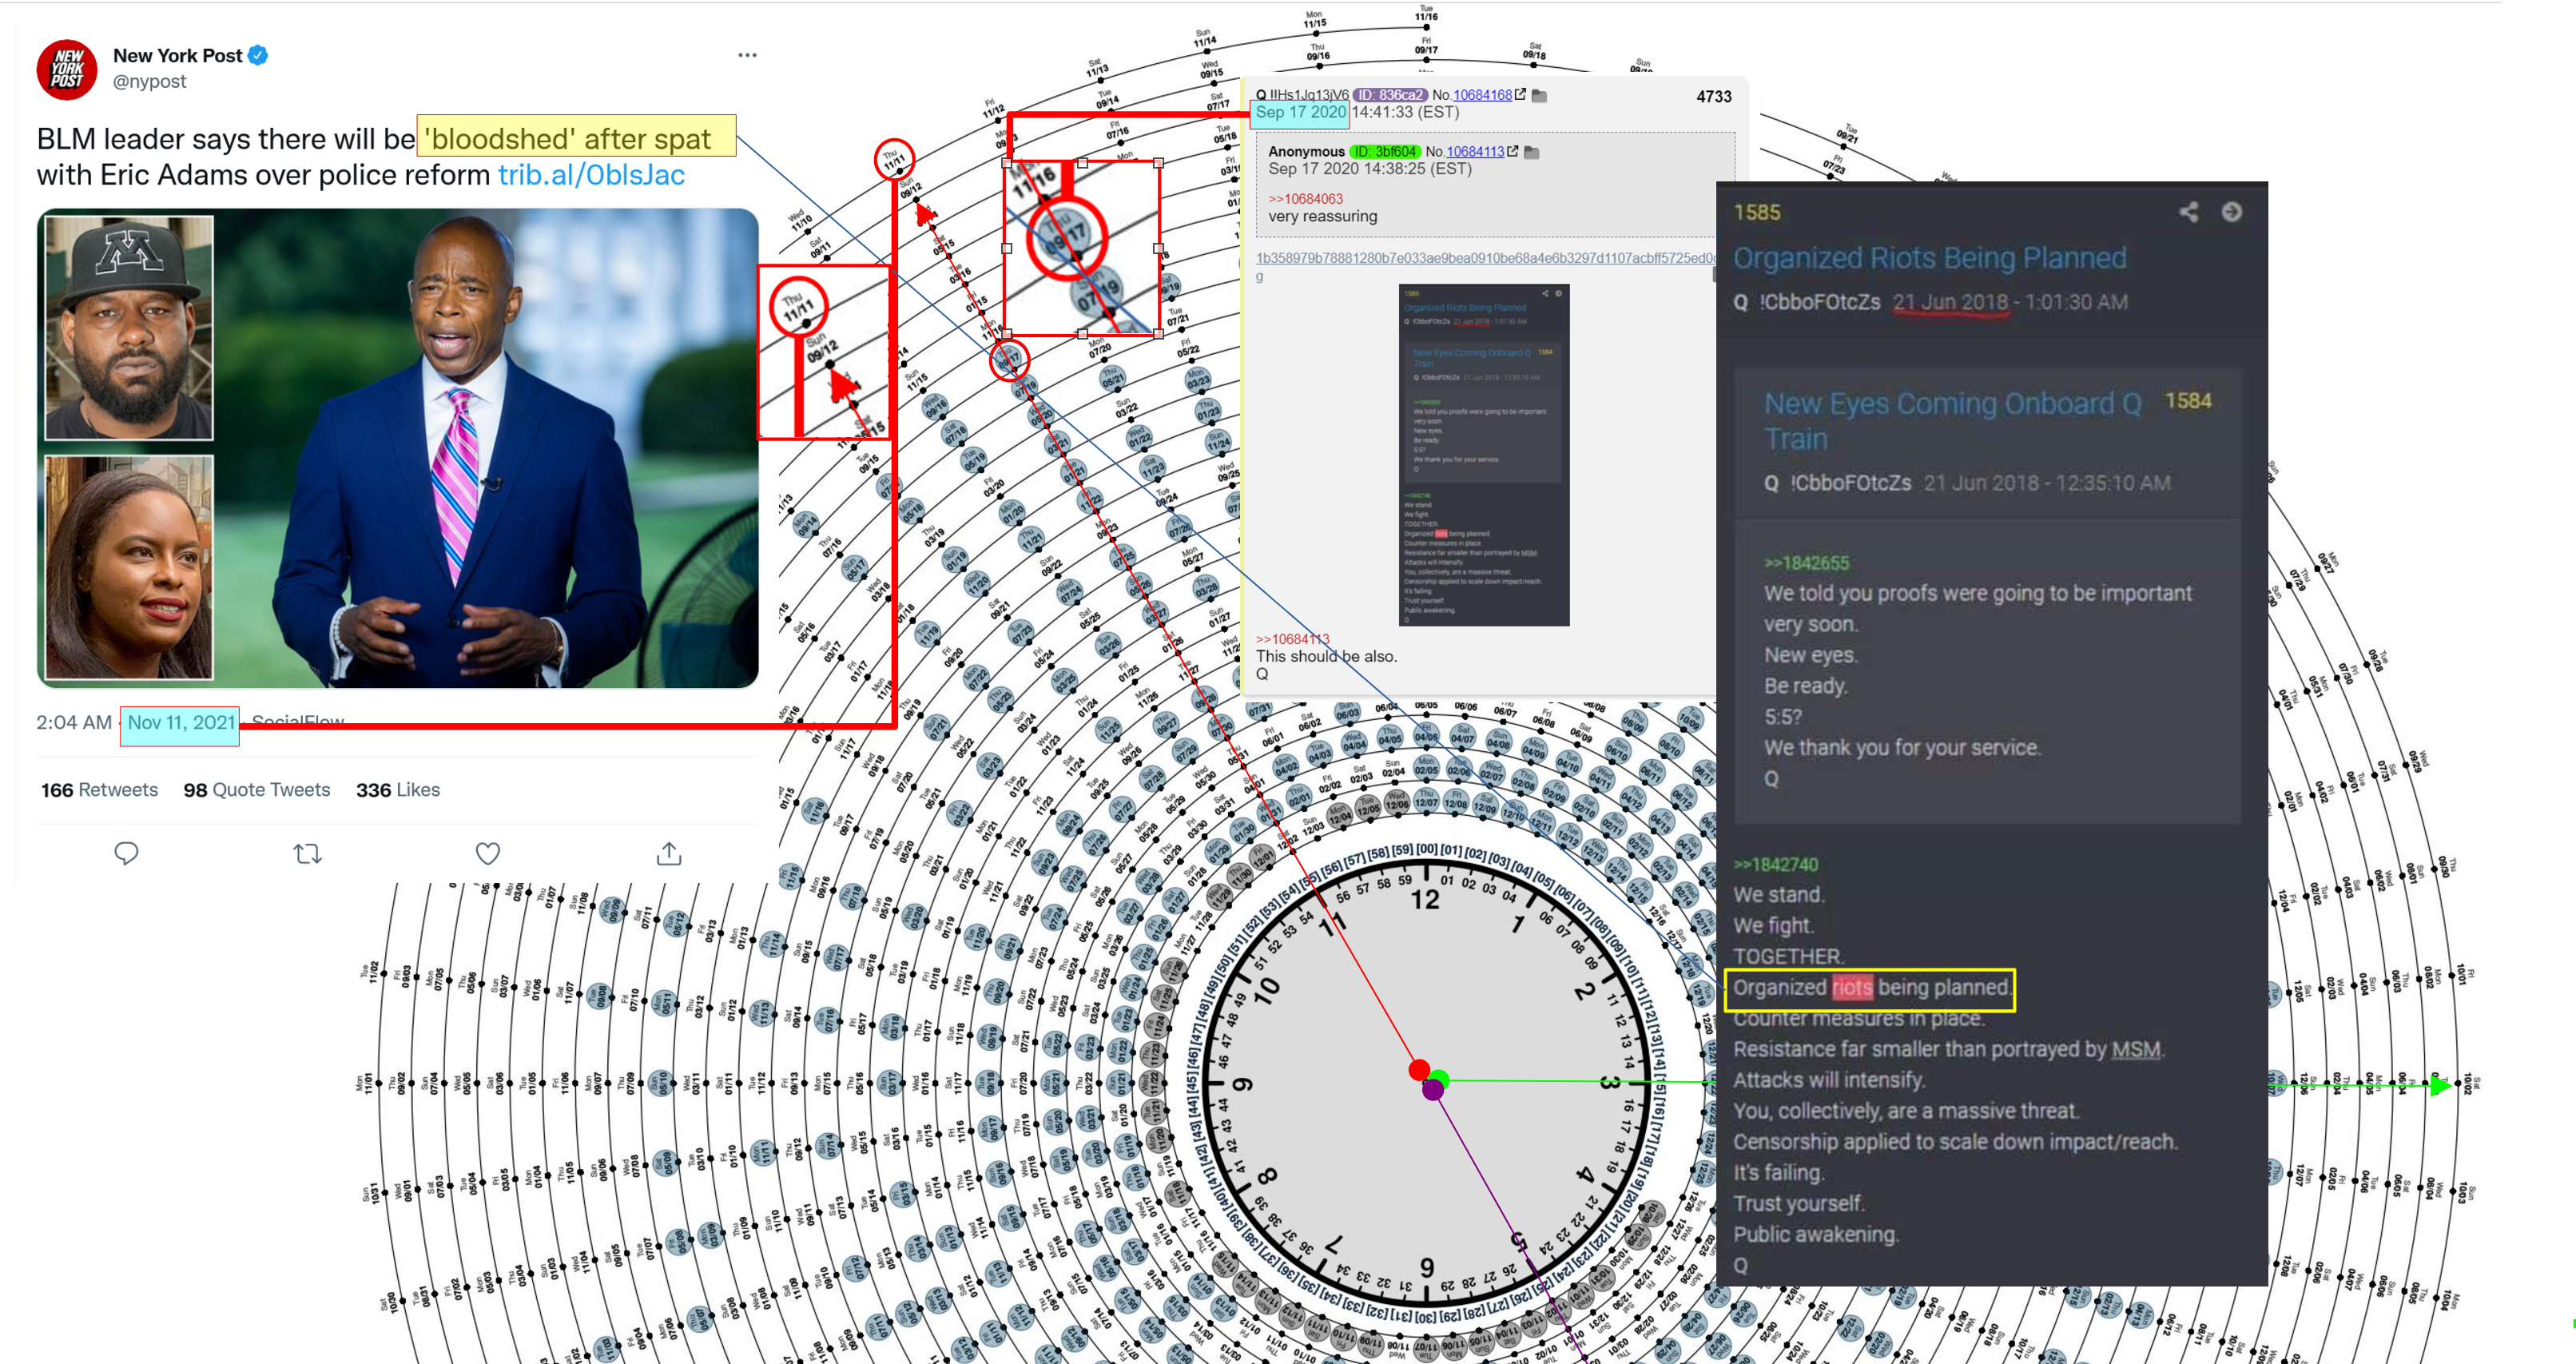
Task: Click the 'very reassuring' reply text
Action: [x=1322, y=216]
